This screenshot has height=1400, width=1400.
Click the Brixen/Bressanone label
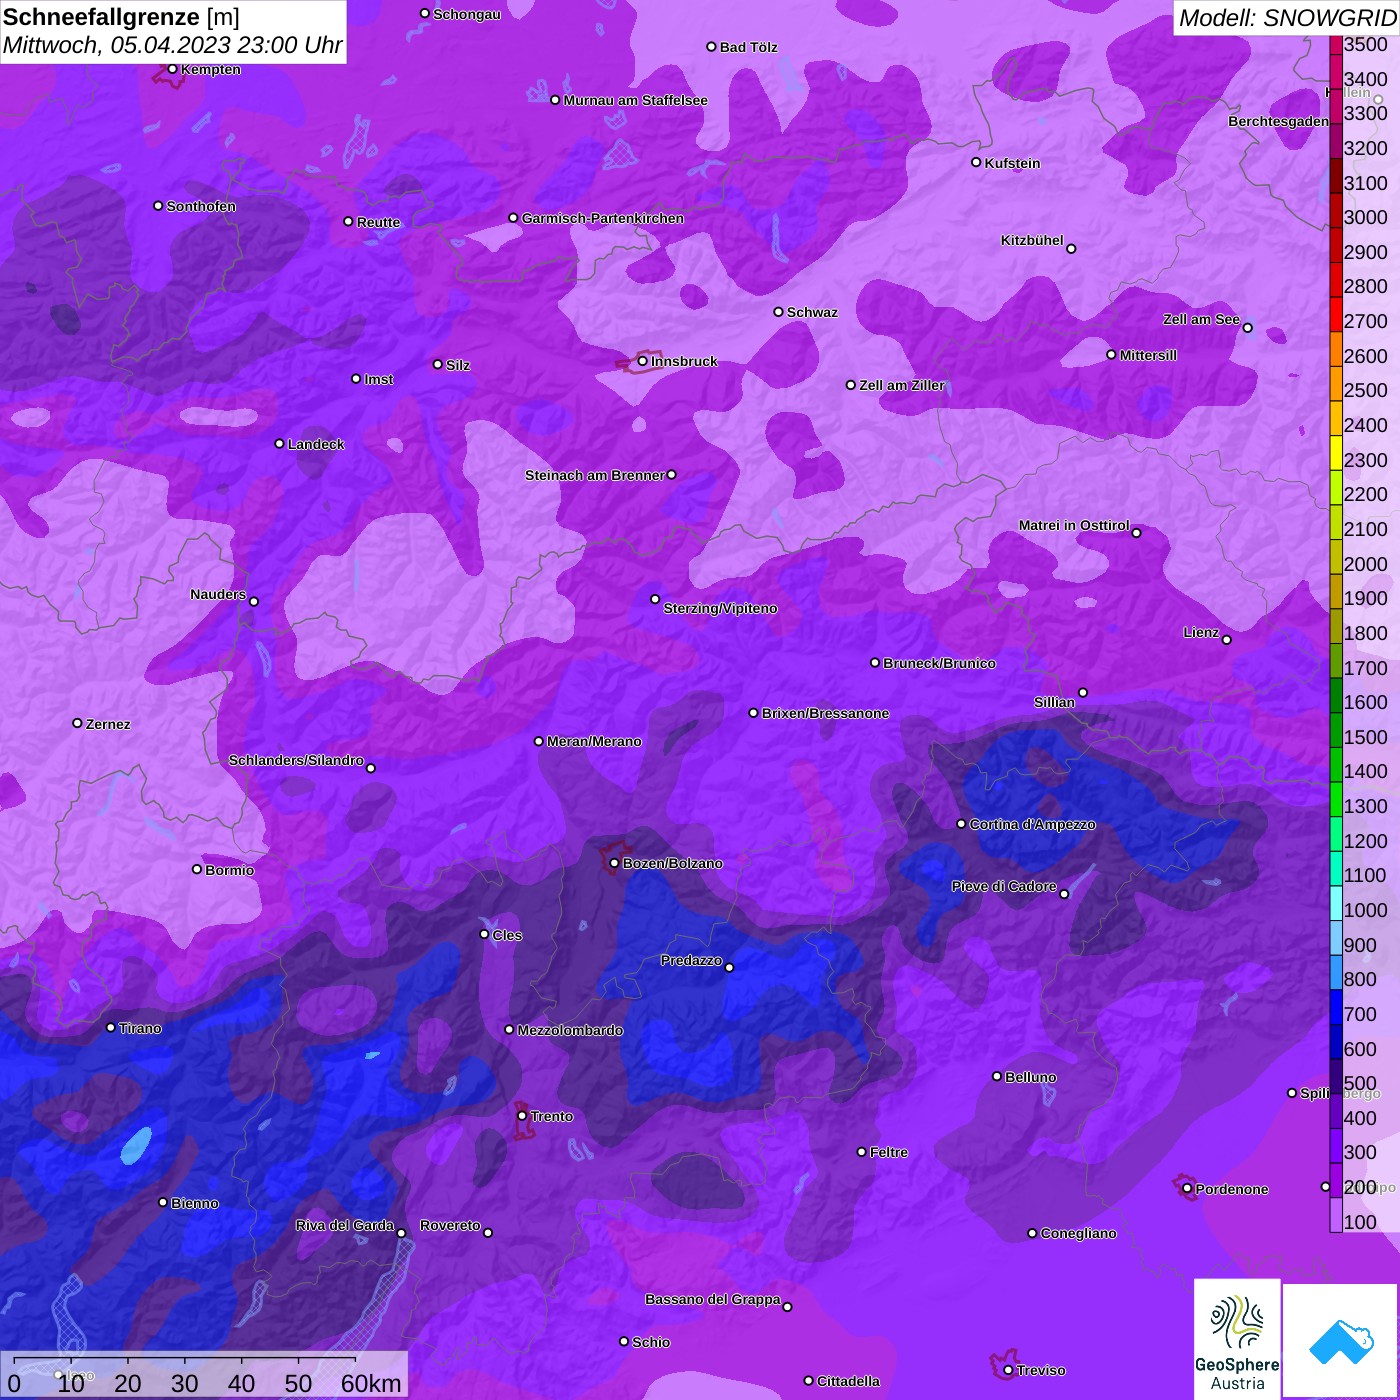pos(825,713)
